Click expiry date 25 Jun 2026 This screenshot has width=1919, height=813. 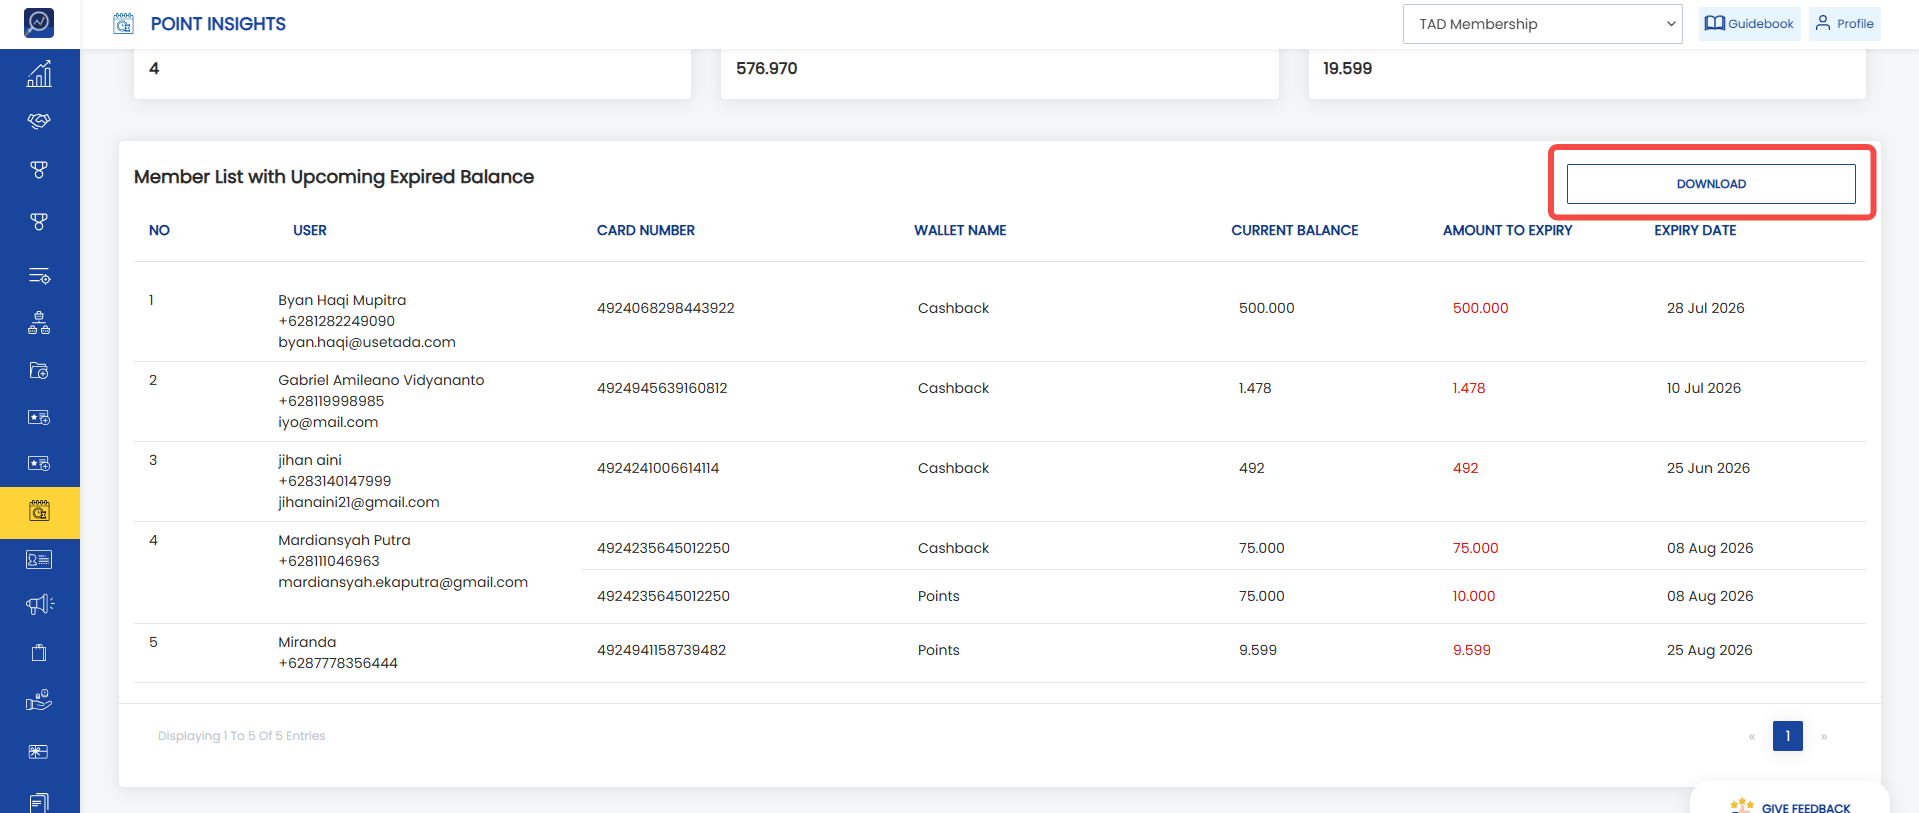(1708, 468)
